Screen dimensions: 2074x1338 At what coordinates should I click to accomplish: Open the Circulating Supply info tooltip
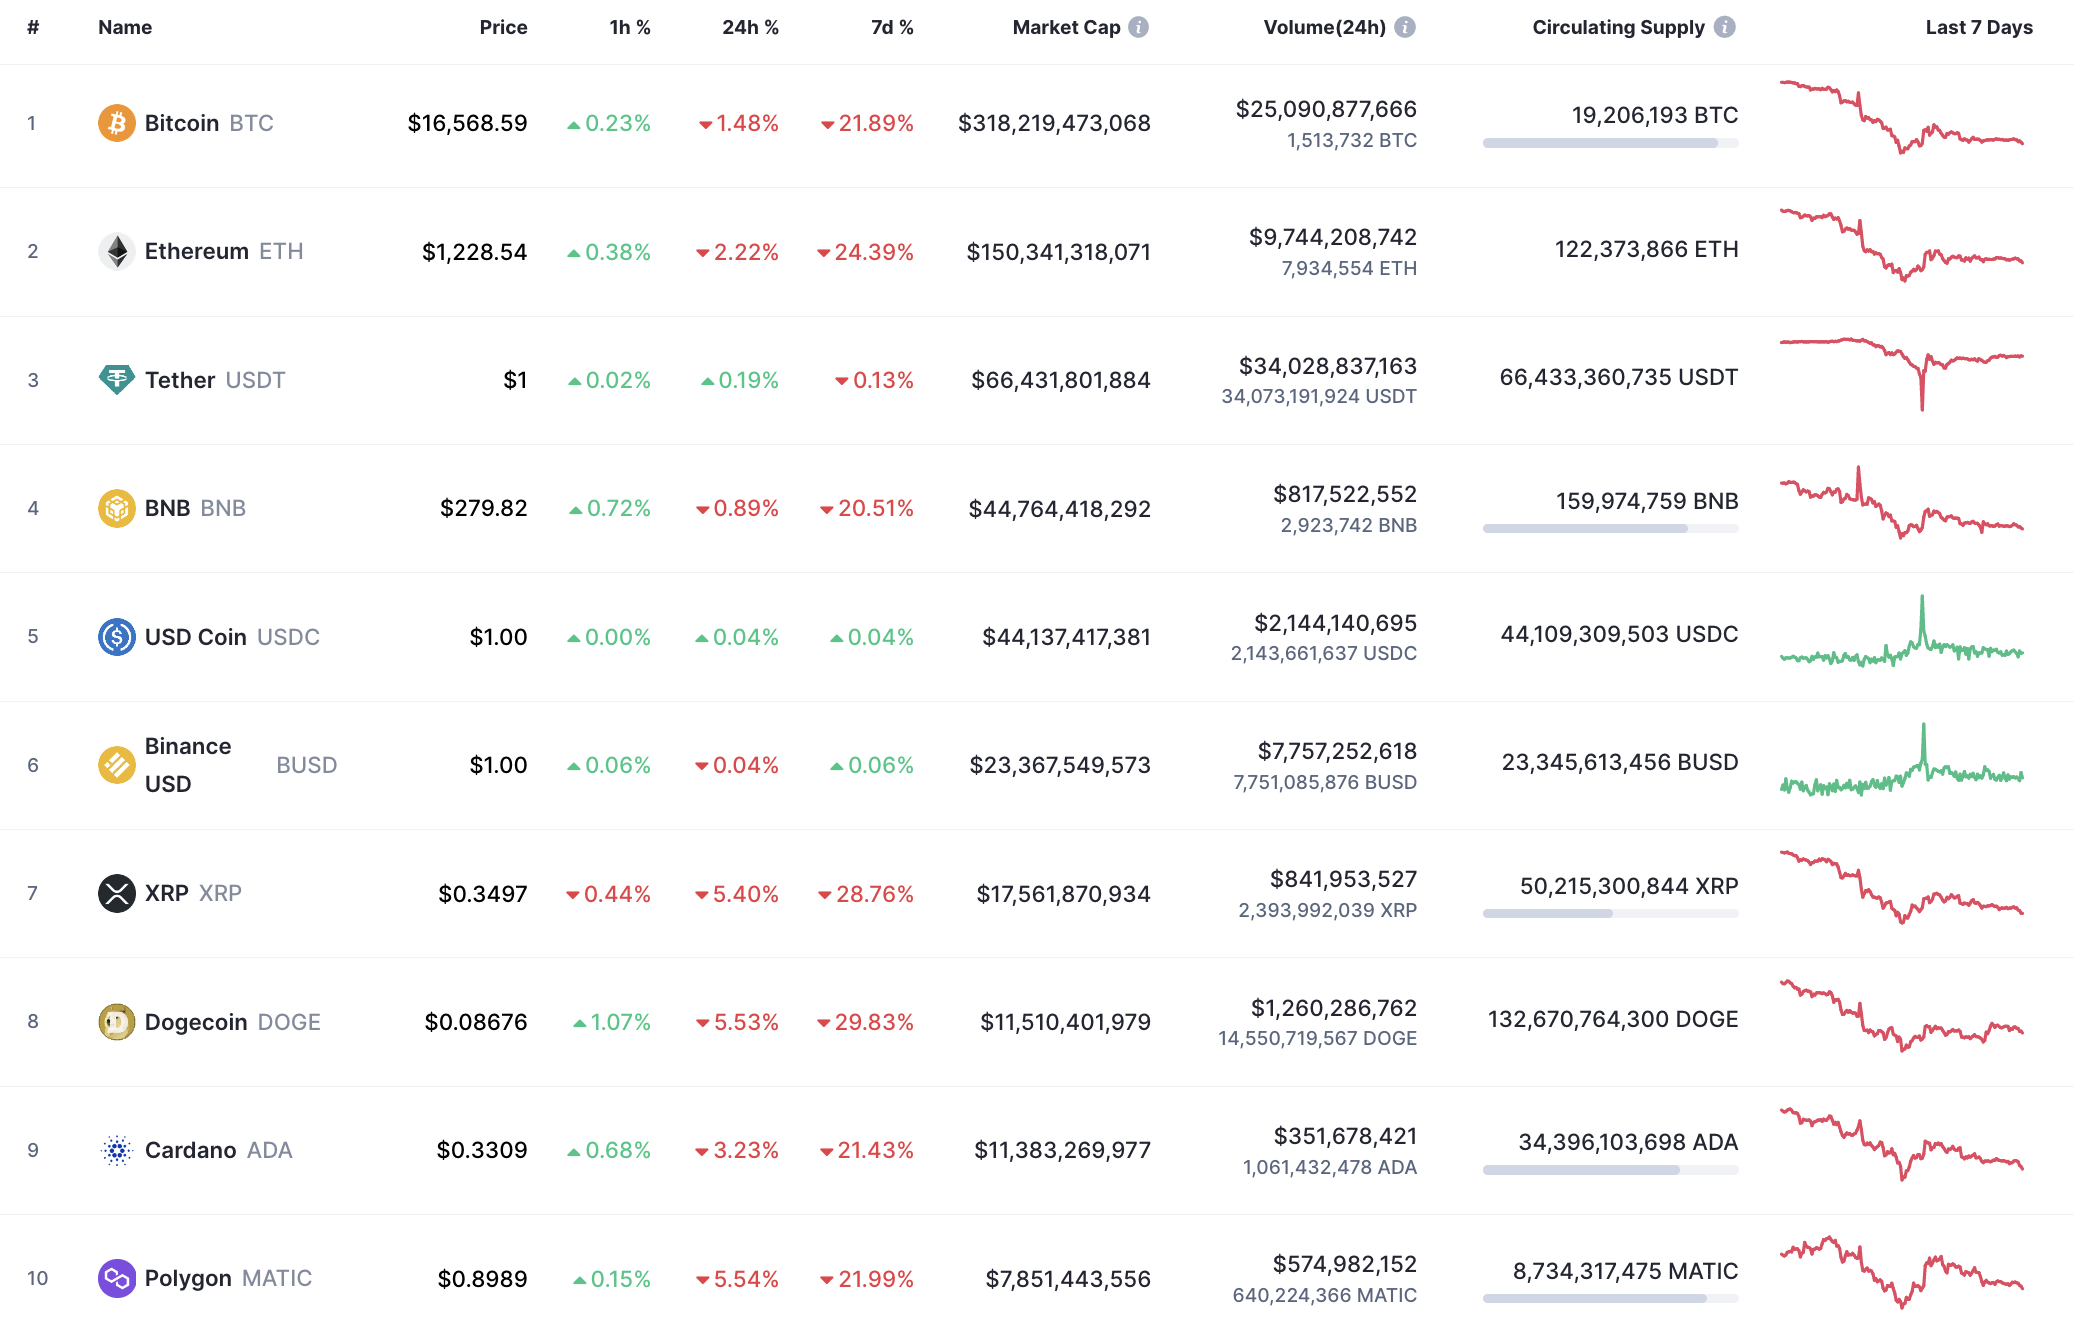[x=1725, y=28]
